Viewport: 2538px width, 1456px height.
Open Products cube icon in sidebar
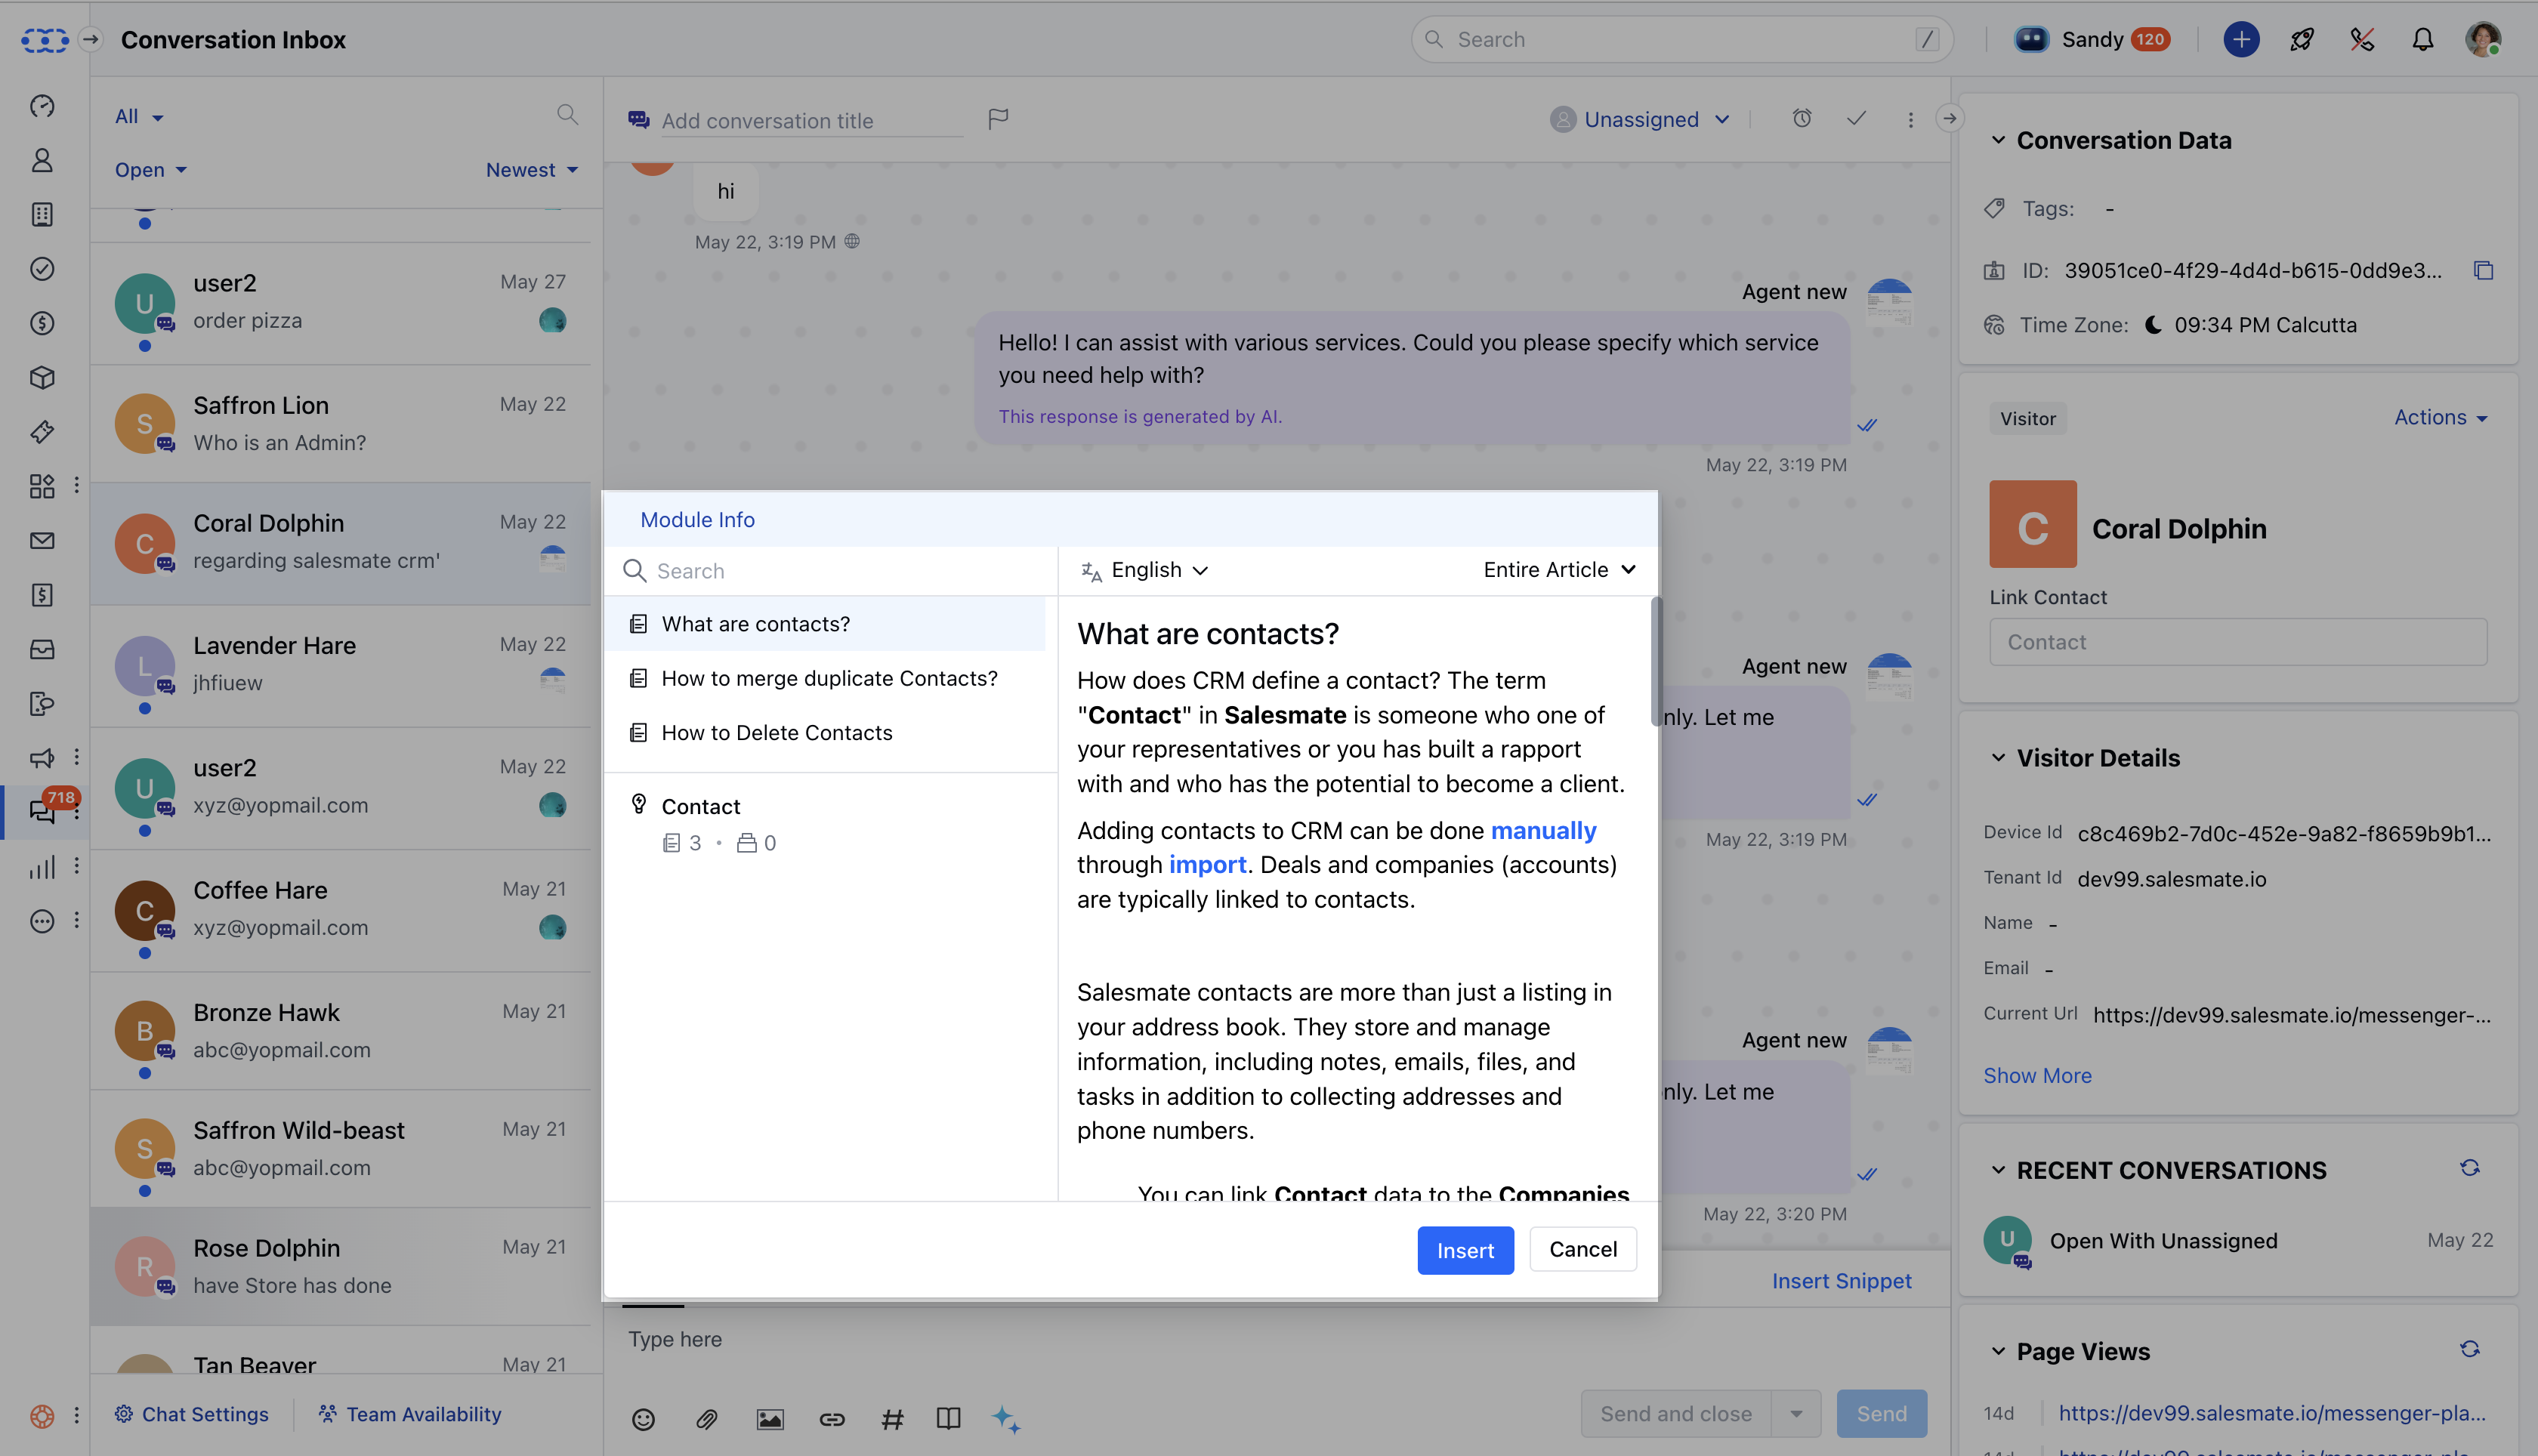coord(42,378)
